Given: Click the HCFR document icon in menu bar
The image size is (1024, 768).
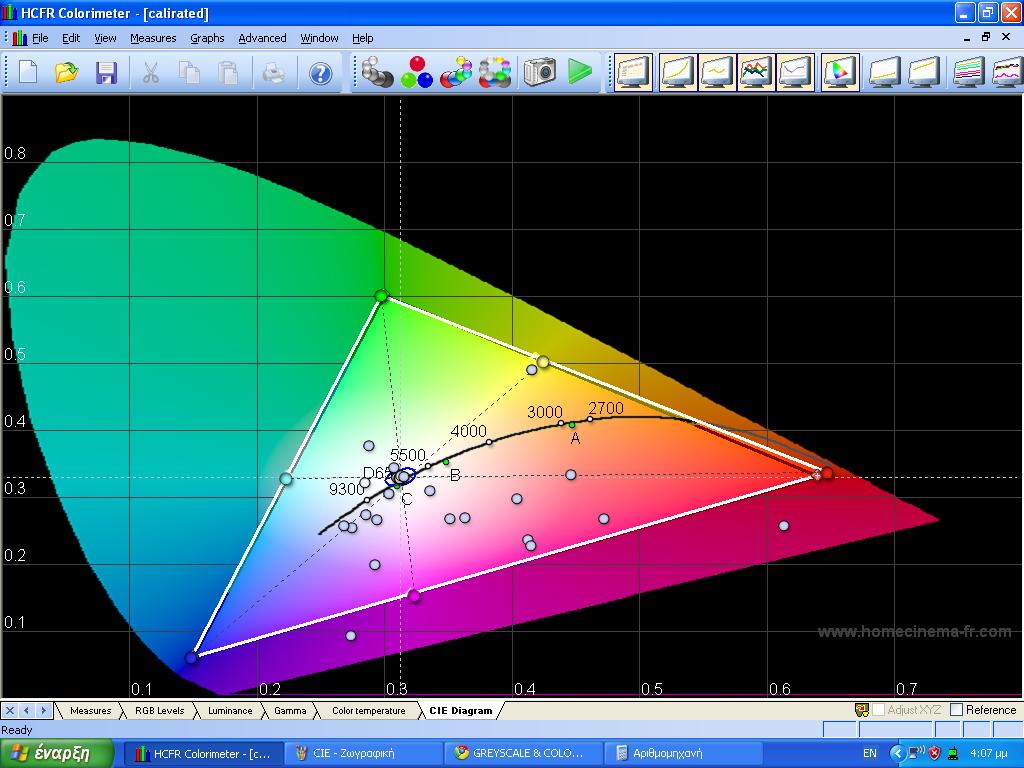Looking at the screenshot, I should click(20, 38).
